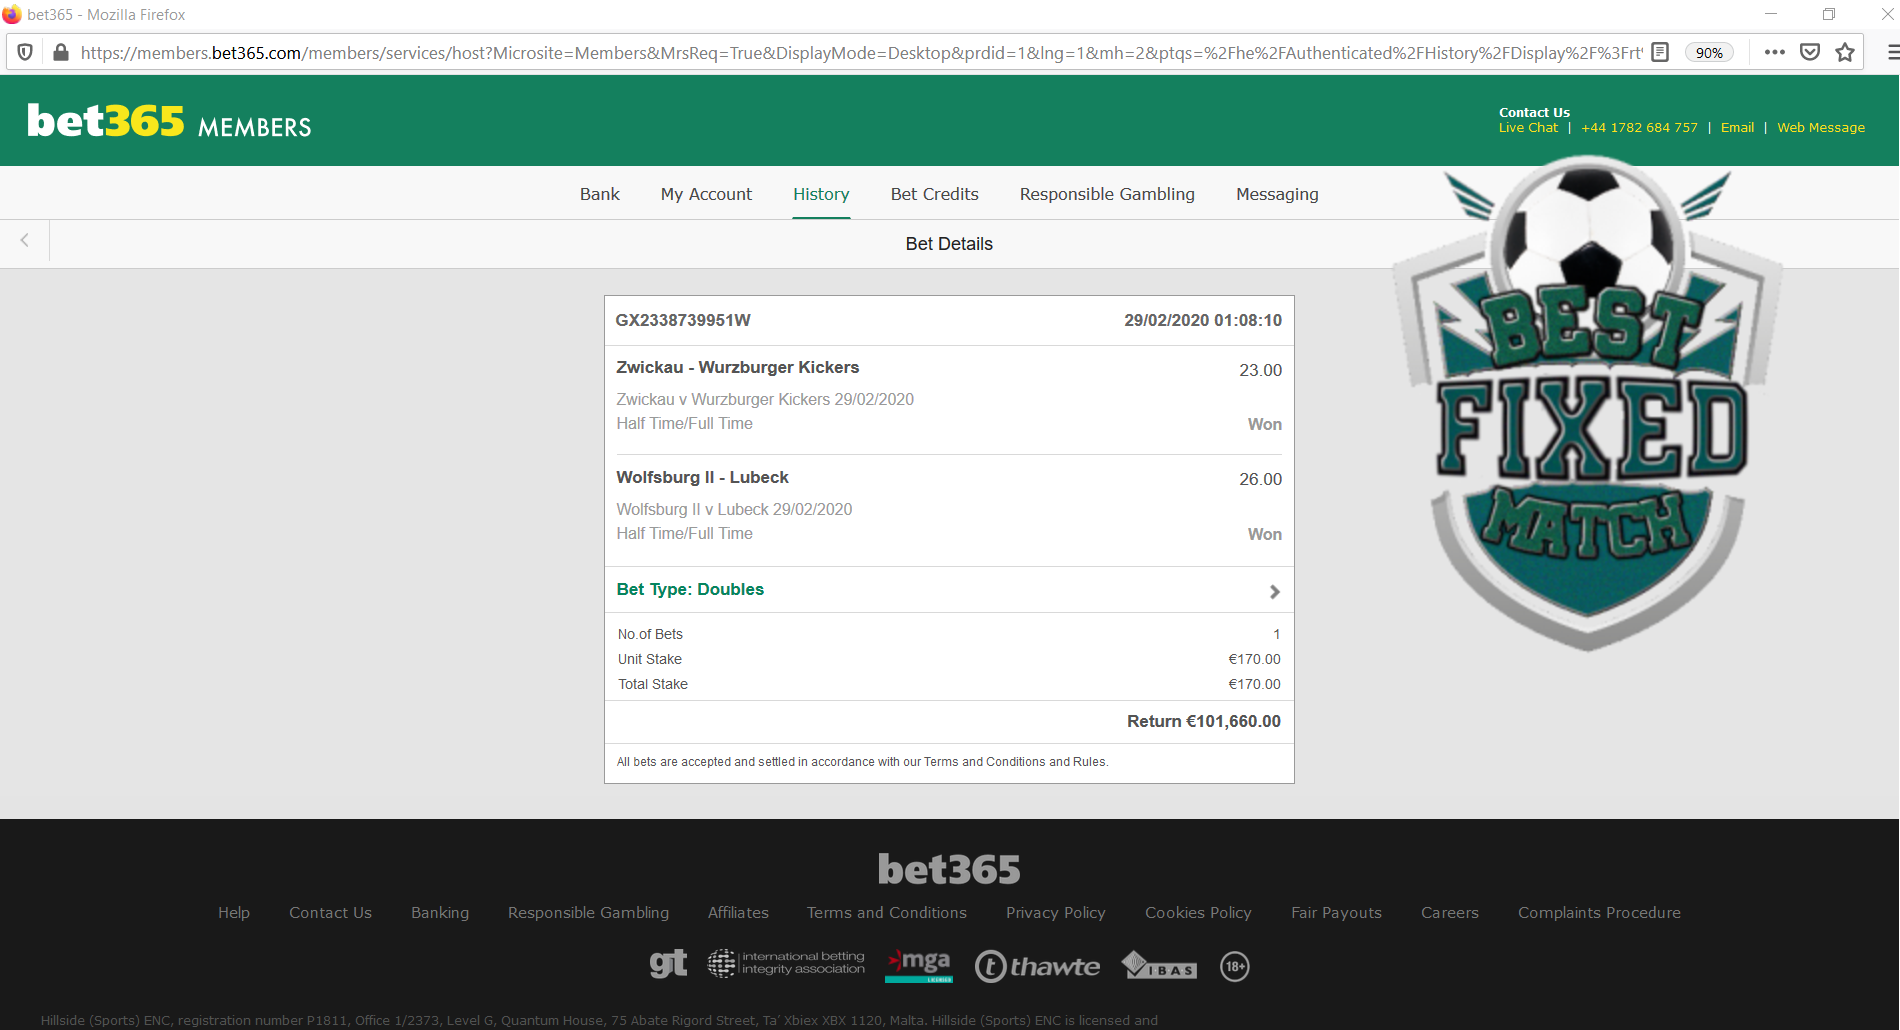
Task: Open Terms and Conditions footer link
Action: (887, 913)
